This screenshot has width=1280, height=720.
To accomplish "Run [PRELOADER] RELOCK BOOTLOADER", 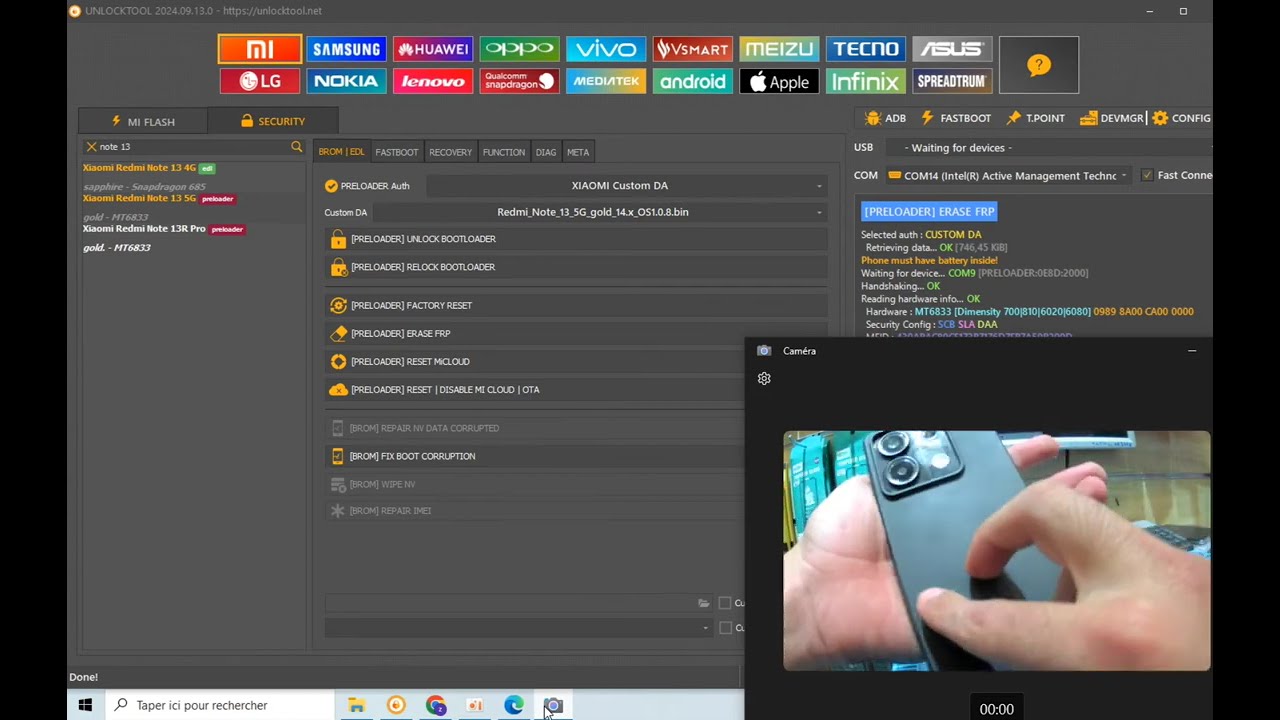I will coord(576,267).
